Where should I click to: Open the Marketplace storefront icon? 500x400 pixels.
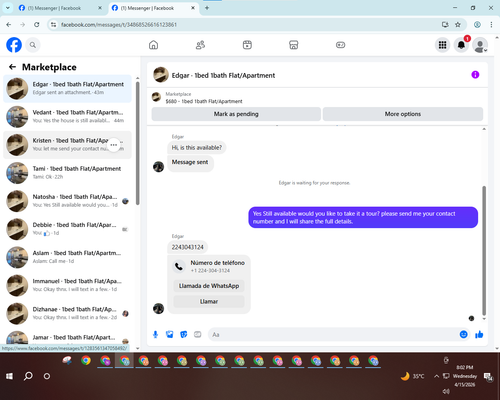[294, 45]
